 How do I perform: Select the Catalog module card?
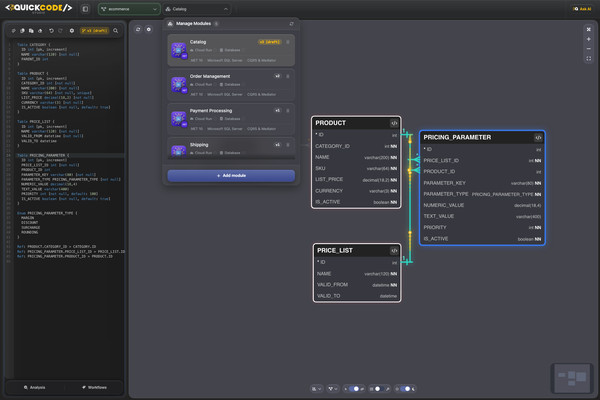(x=231, y=50)
